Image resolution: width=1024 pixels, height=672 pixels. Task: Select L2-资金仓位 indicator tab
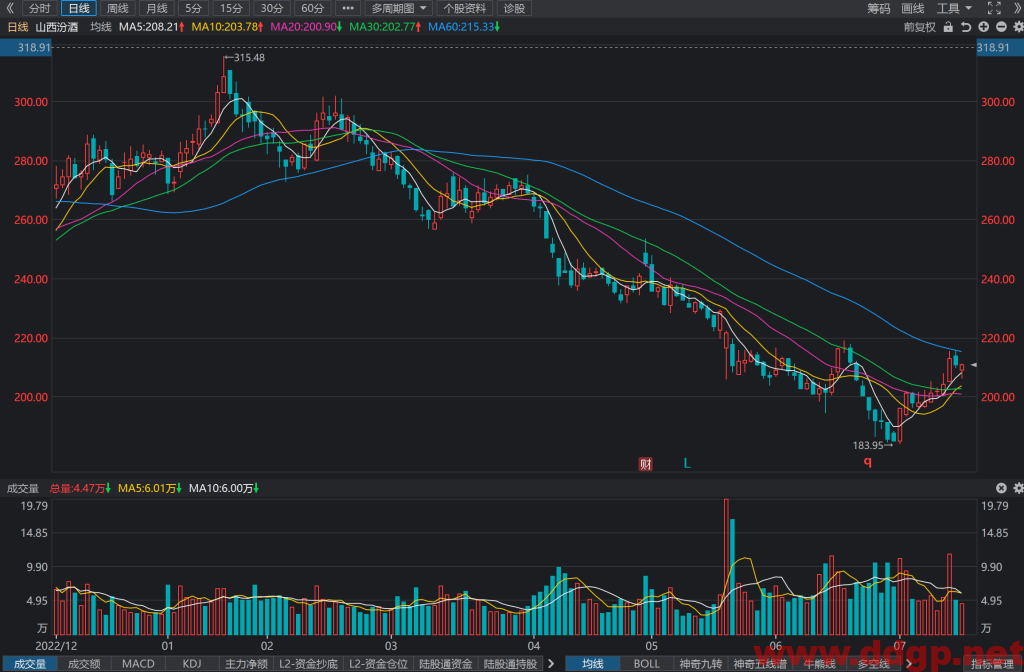[x=378, y=664]
